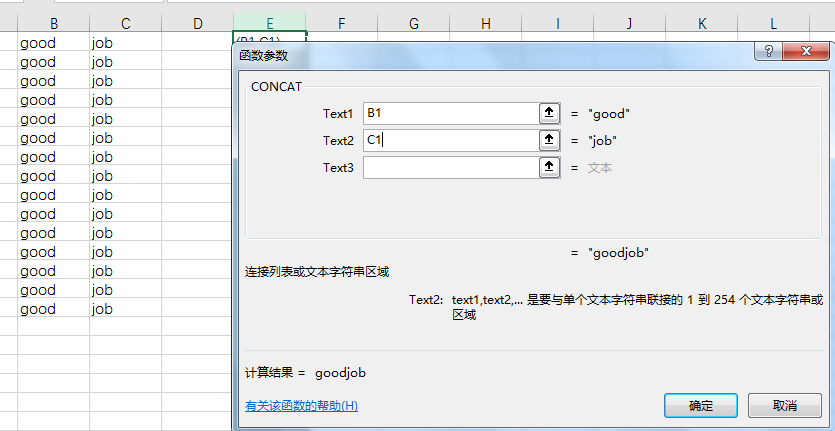Select column E header
Viewport: 835px width, 431px height.
[269, 23]
